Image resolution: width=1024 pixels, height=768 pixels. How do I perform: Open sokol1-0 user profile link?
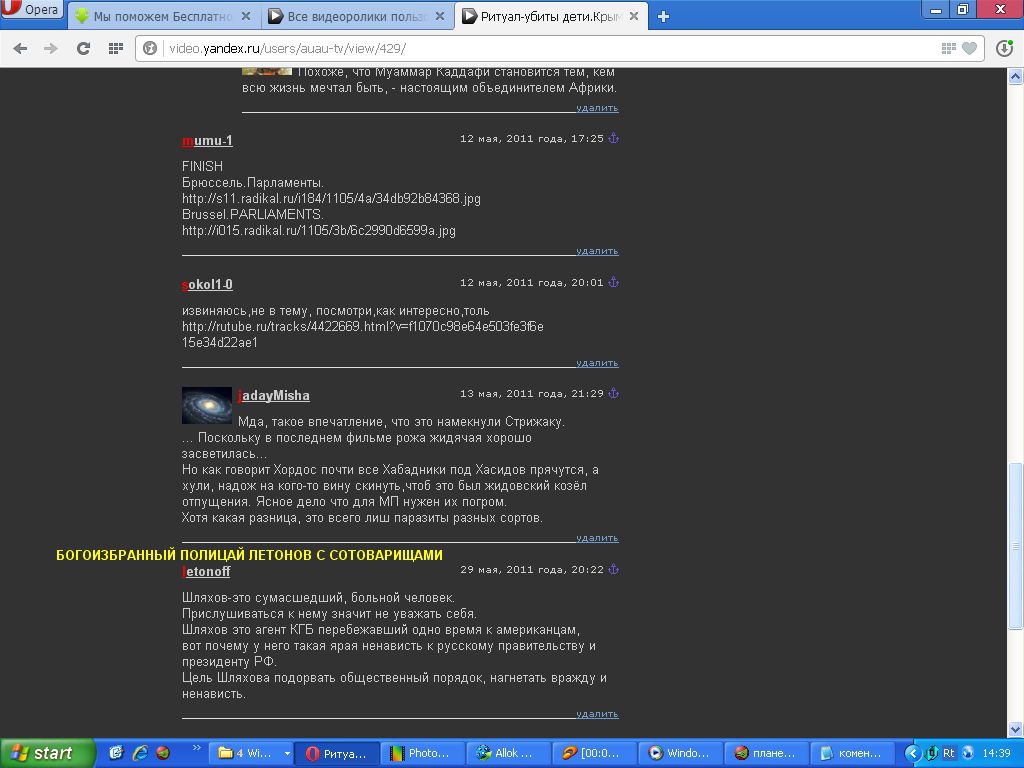tap(207, 285)
